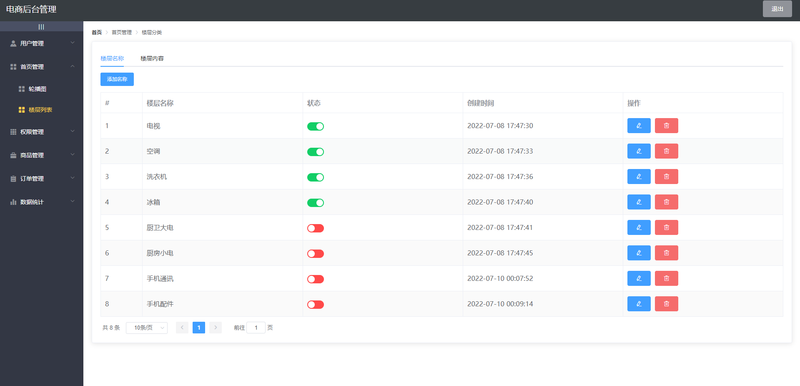Screen dimensions: 800x386
Task: Edit the 手机配件 row with pencil icon
Action: 639,304
